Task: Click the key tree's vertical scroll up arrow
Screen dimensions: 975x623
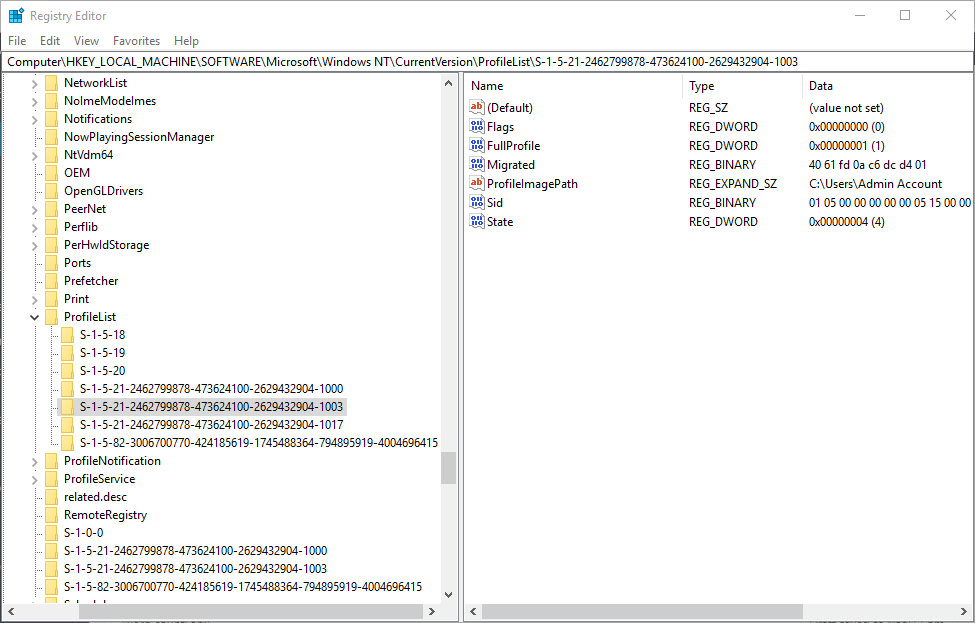Action: [448, 83]
